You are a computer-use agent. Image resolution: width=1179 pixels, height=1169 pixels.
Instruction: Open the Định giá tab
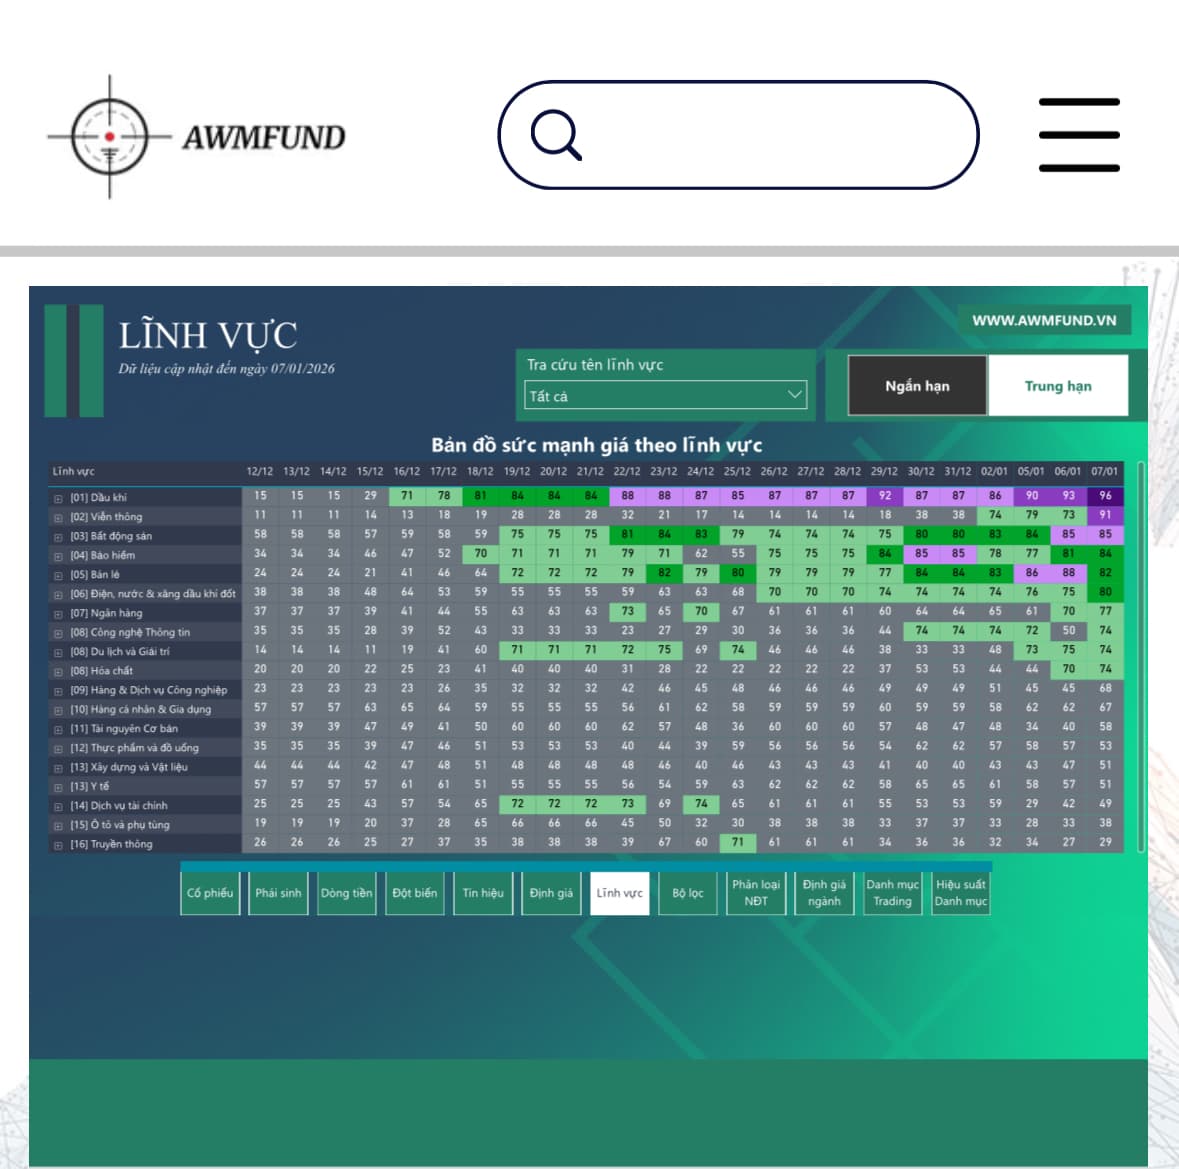click(551, 893)
